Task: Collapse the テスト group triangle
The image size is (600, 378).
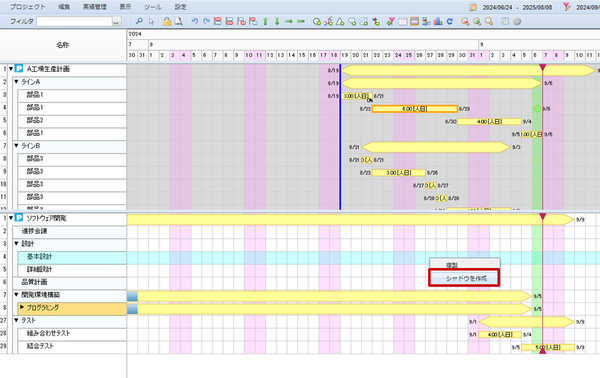Action: (x=16, y=320)
